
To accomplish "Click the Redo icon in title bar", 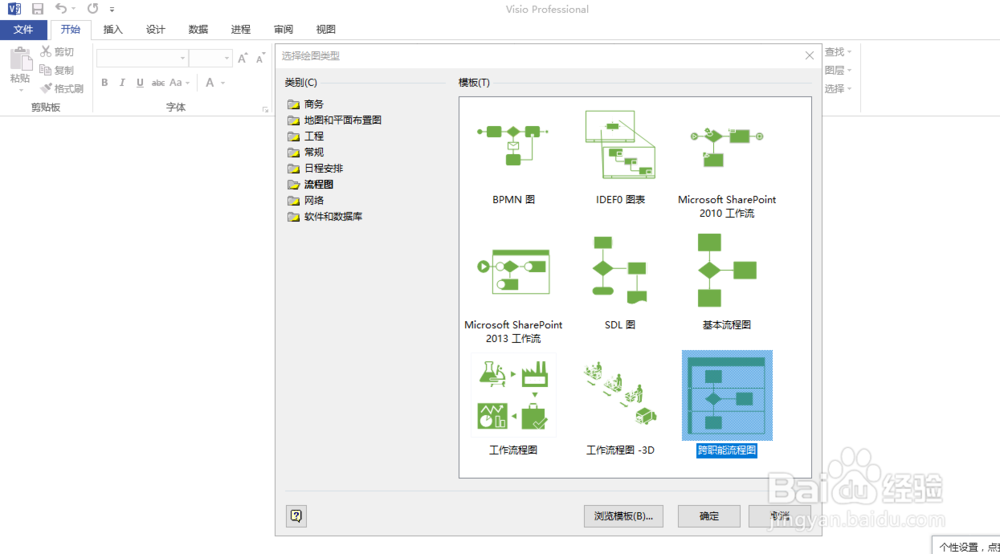I will coord(92,8).
